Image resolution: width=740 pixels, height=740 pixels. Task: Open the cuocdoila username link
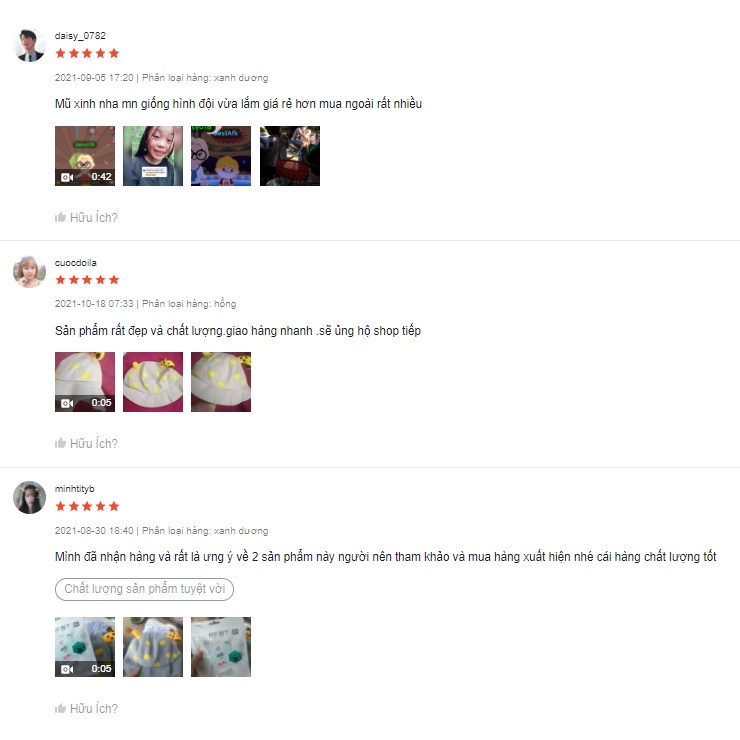[x=76, y=262]
